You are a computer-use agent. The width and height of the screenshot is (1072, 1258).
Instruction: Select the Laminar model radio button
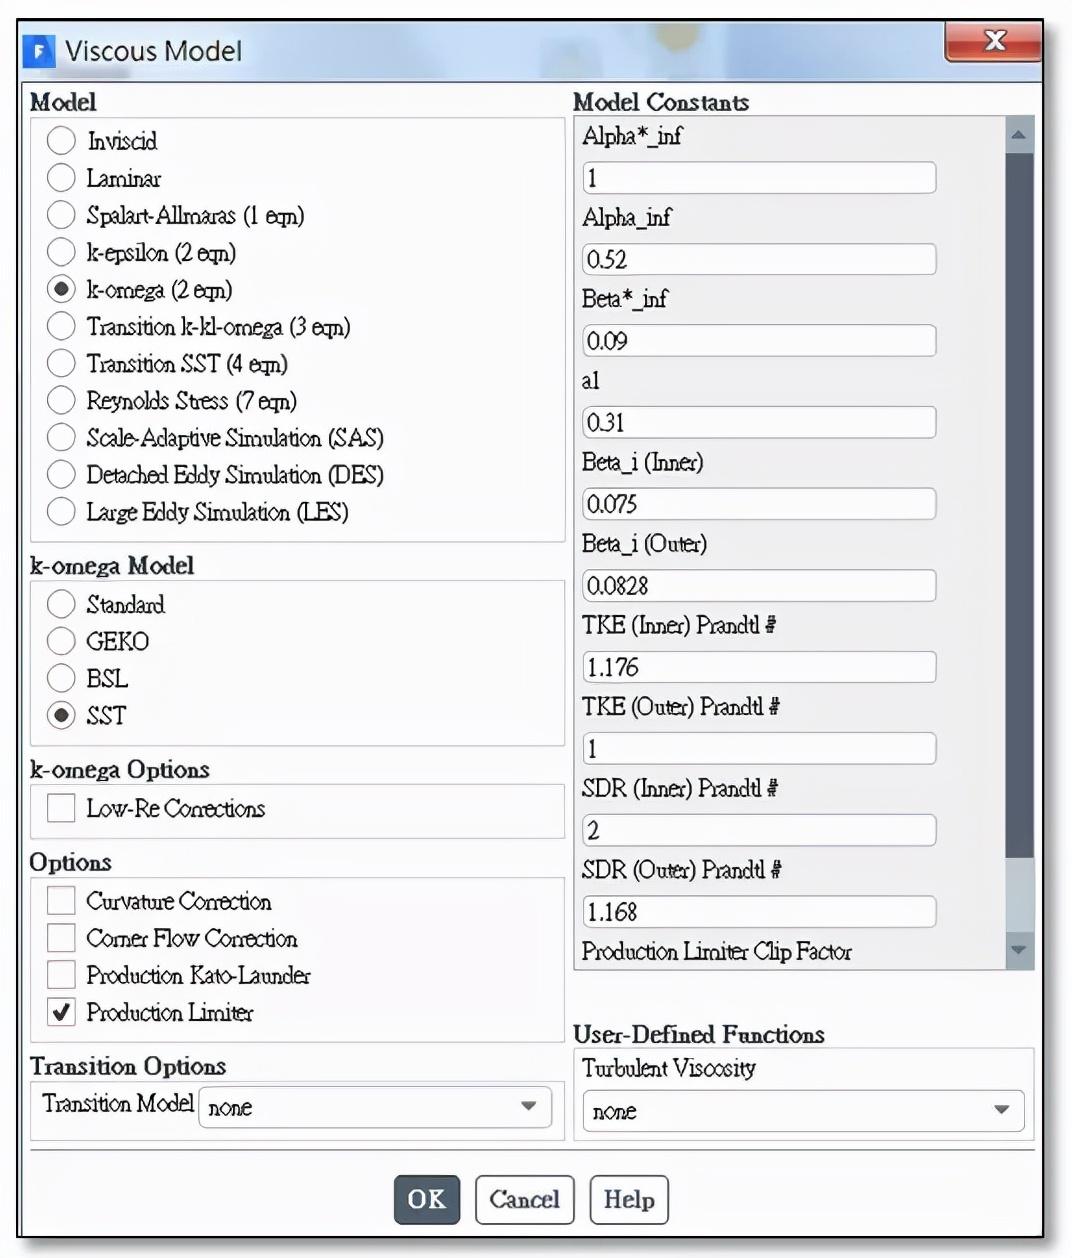[61, 178]
